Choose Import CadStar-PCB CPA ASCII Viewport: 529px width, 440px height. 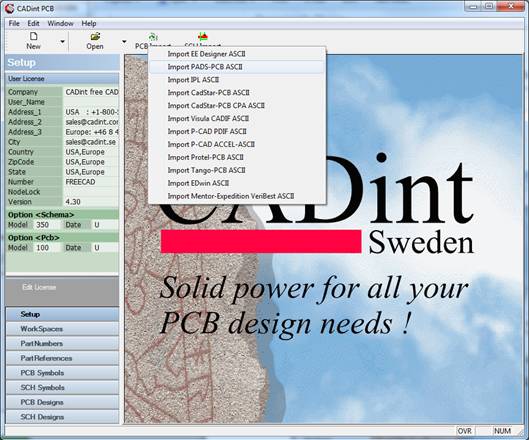pyautogui.click(x=237, y=106)
